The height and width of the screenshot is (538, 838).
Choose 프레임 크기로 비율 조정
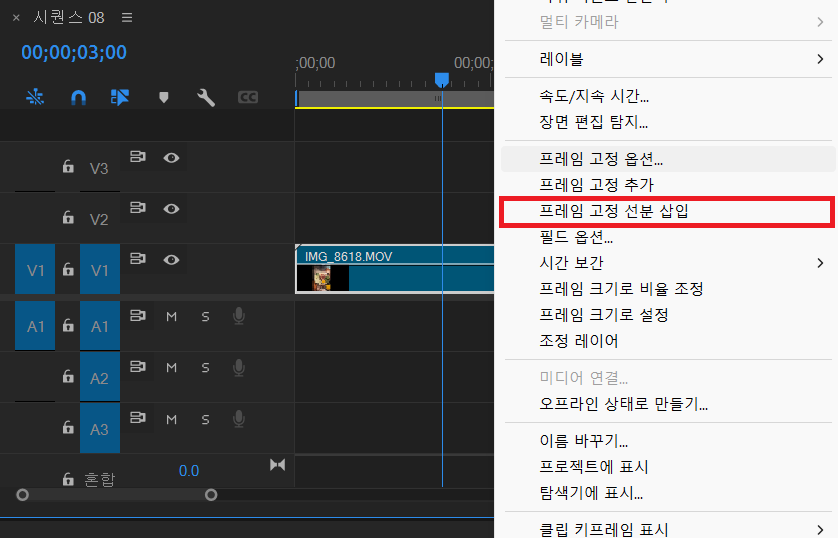[668, 289]
